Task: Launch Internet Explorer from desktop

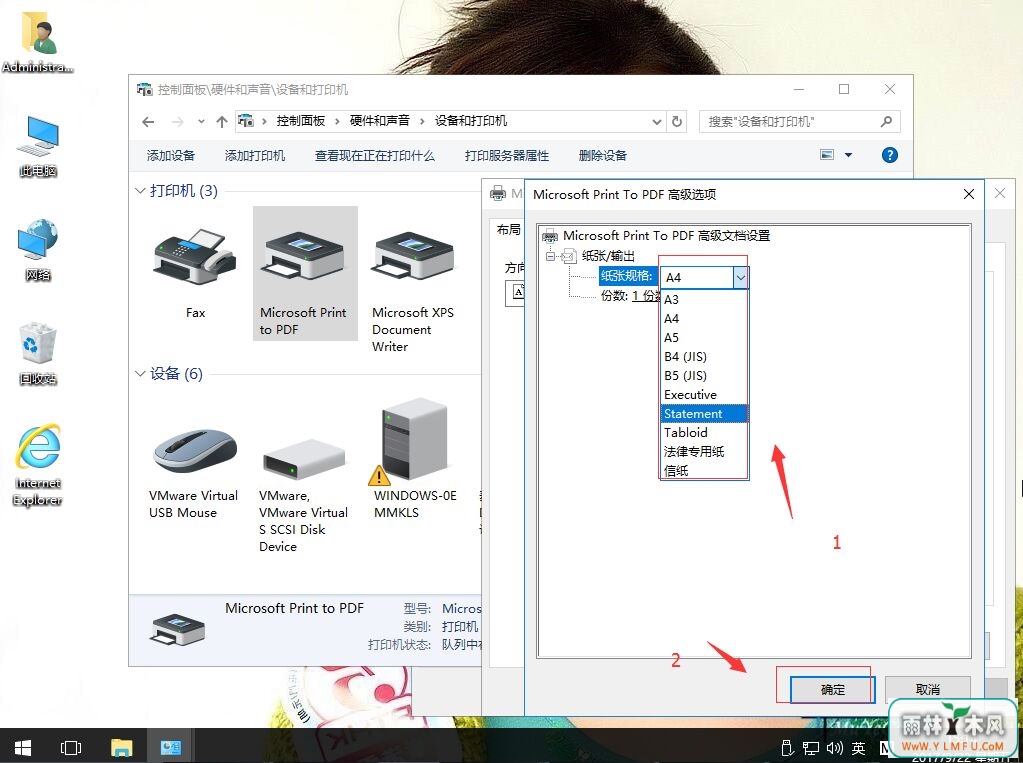Action: (x=38, y=466)
